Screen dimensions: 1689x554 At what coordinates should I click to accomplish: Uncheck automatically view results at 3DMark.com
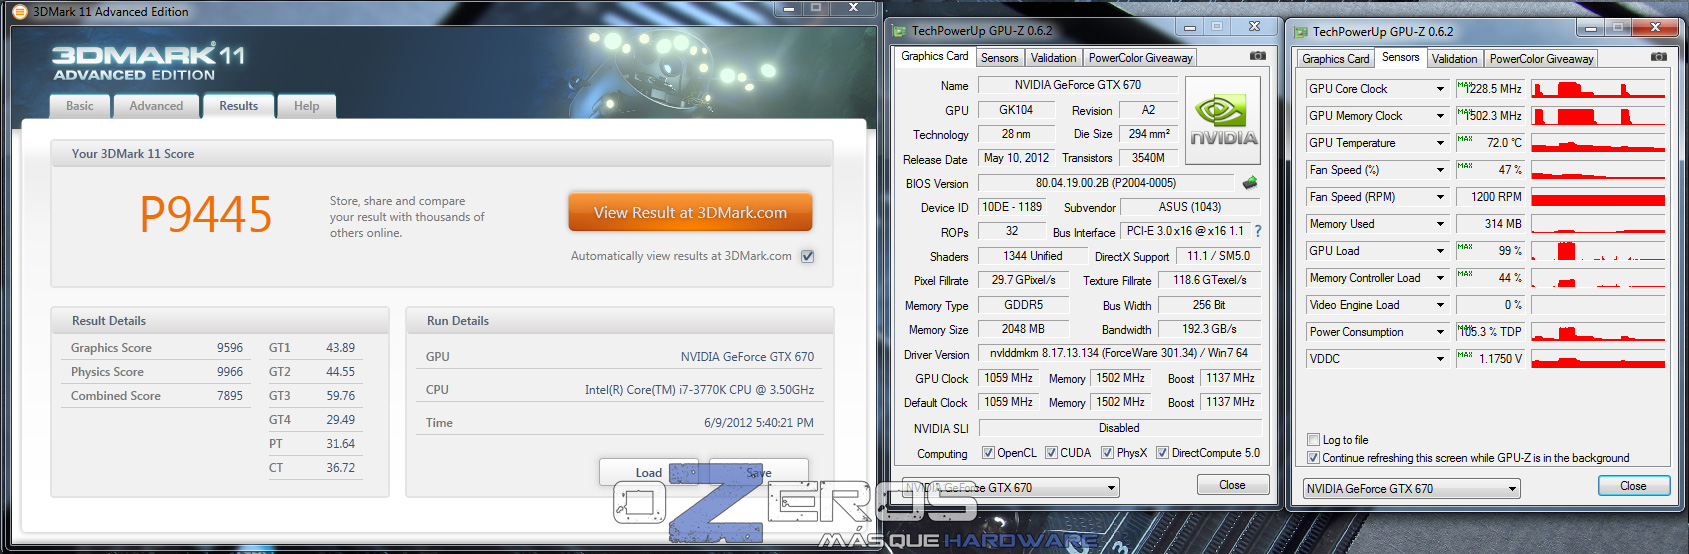[x=808, y=256]
